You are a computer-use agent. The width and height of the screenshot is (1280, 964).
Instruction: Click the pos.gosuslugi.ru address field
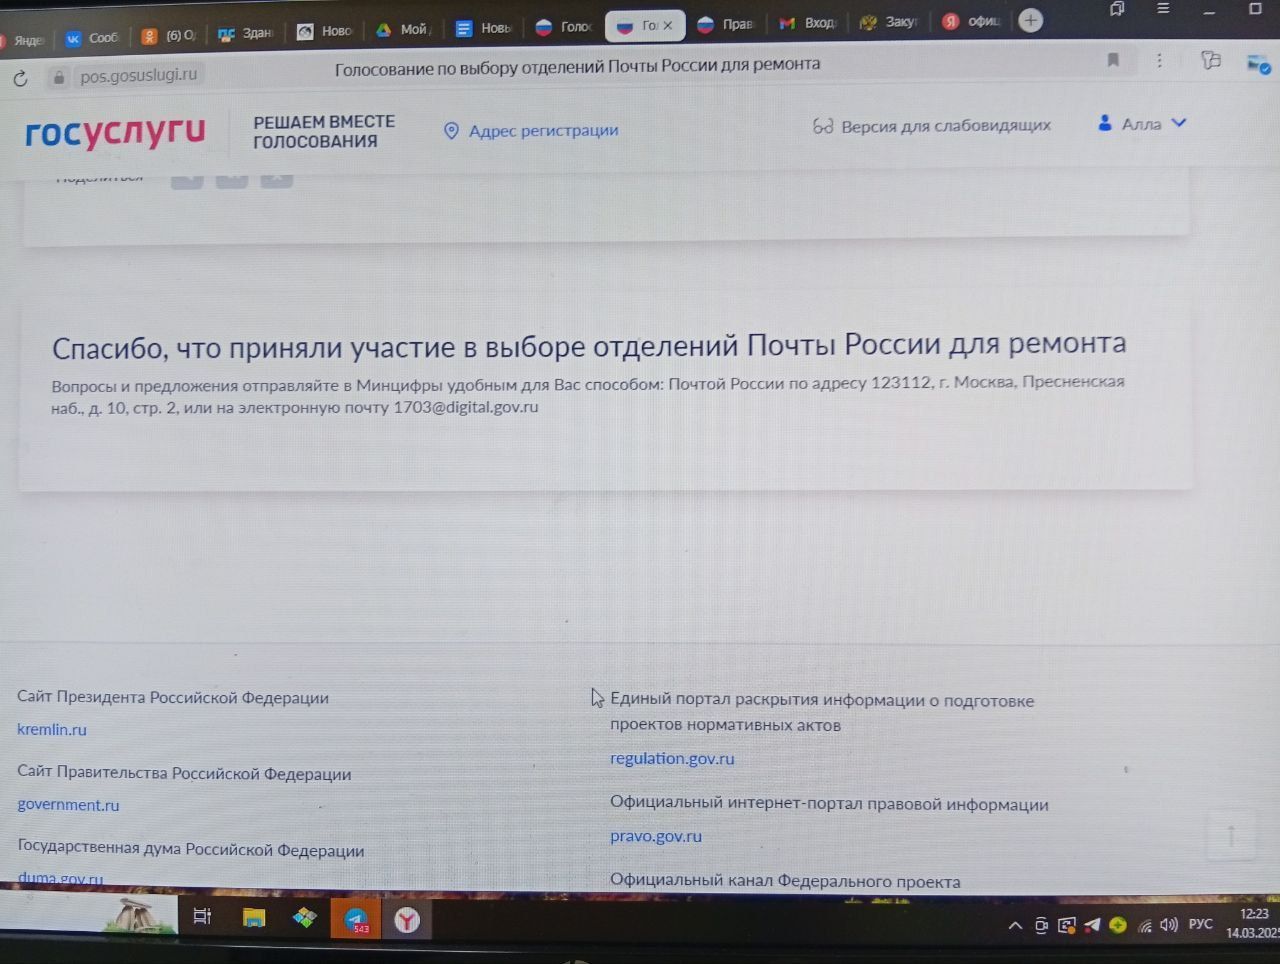138,75
